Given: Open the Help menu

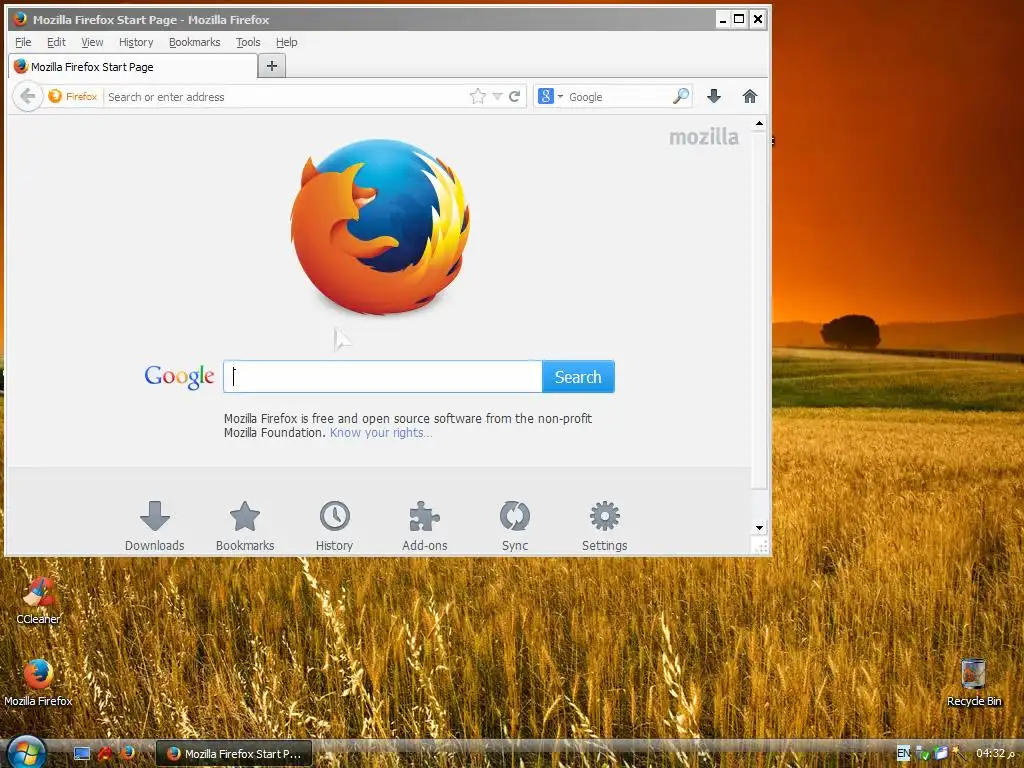Looking at the screenshot, I should 287,42.
